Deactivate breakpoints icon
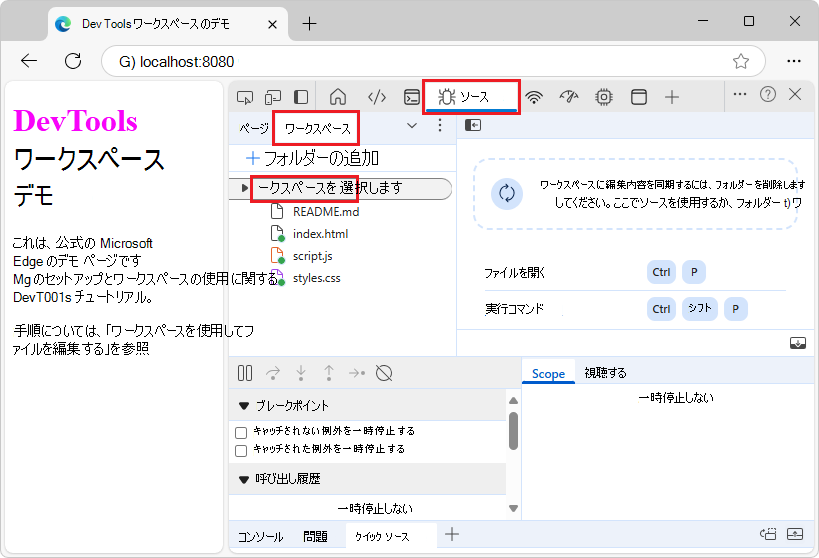819x558 pixels. coord(384,373)
